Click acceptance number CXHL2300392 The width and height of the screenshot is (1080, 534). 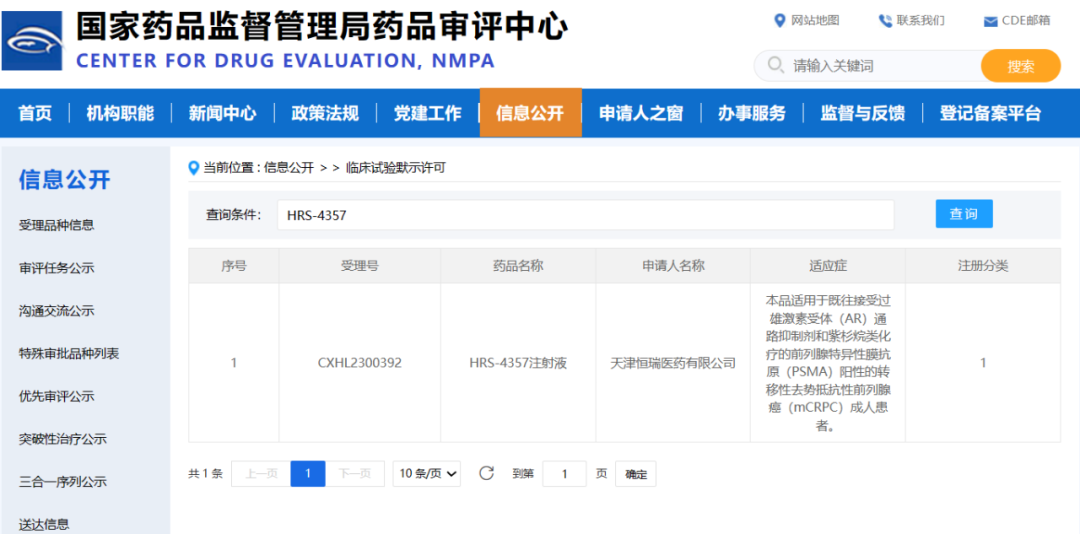(360, 363)
